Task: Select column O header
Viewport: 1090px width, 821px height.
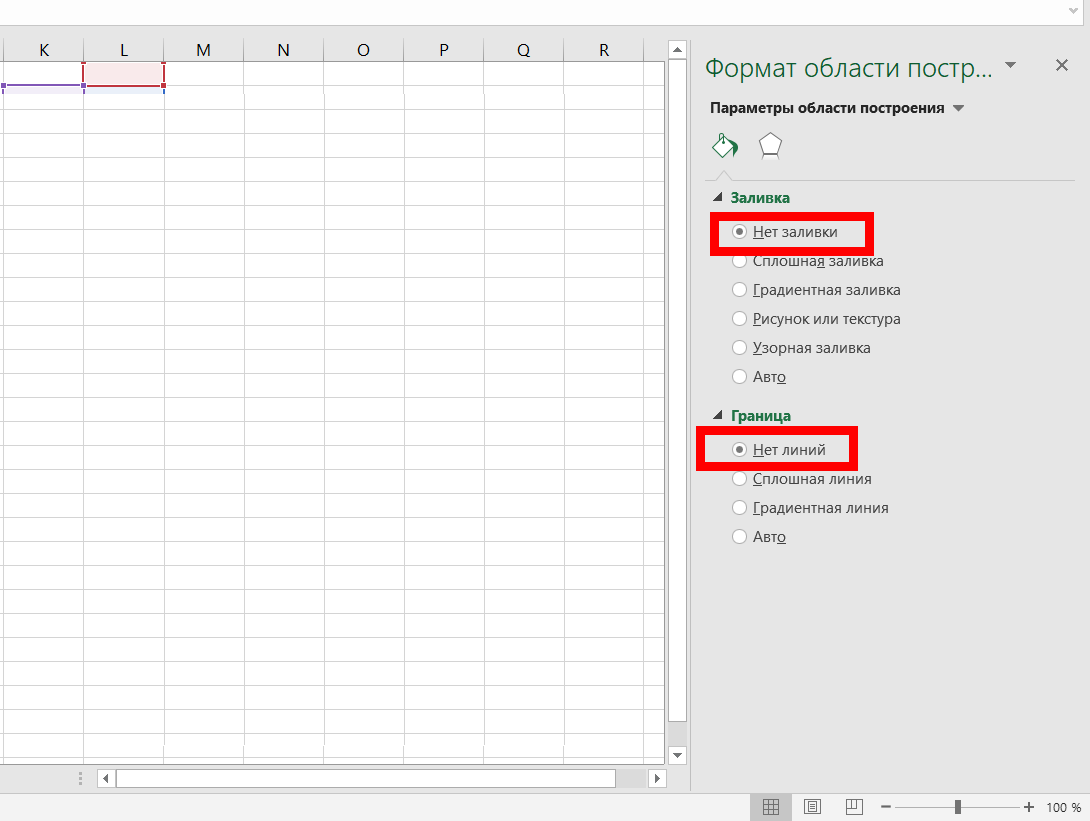Action: coord(364,50)
